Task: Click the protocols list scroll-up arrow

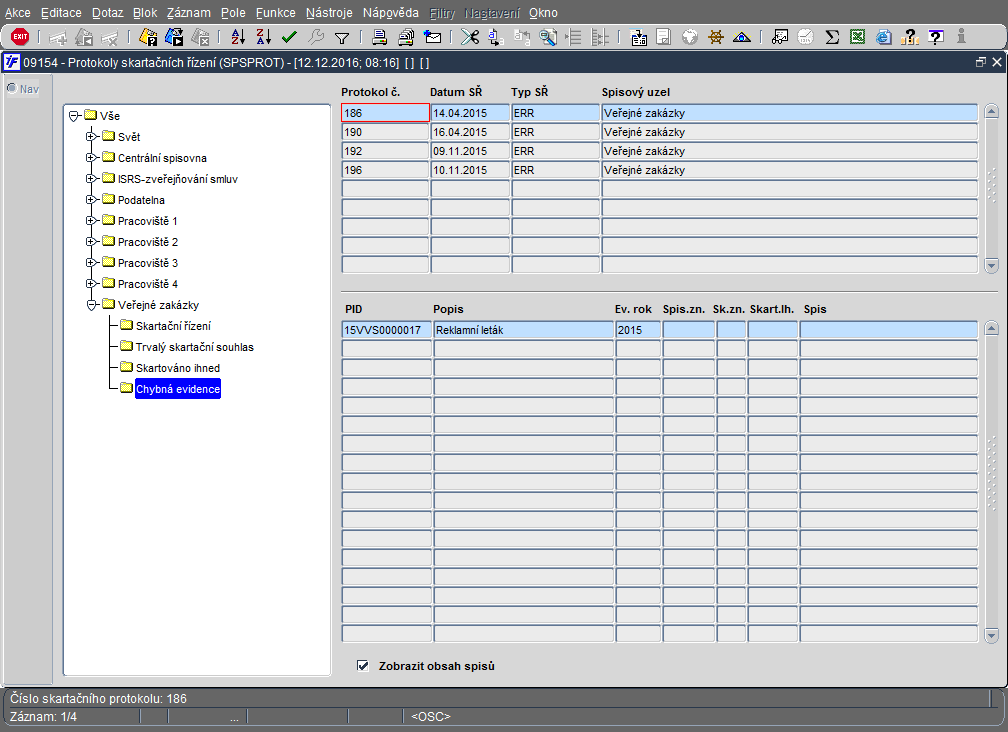Action: (x=991, y=111)
